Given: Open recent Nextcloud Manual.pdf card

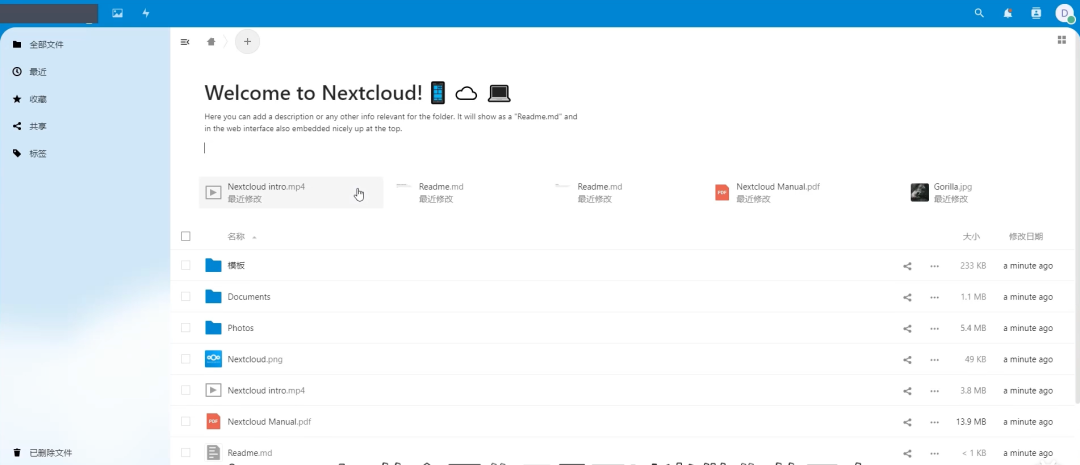Looking at the screenshot, I should point(776,193).
